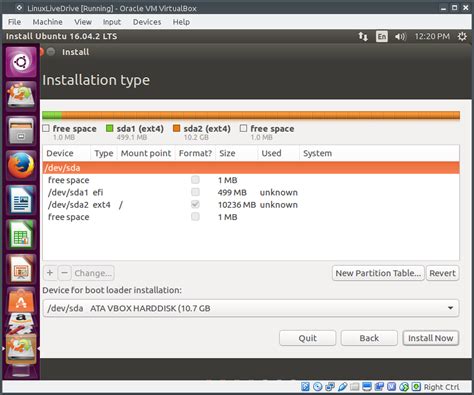Click the keyboard capture icon beside Right Ctrl

[x=416, y=387]
